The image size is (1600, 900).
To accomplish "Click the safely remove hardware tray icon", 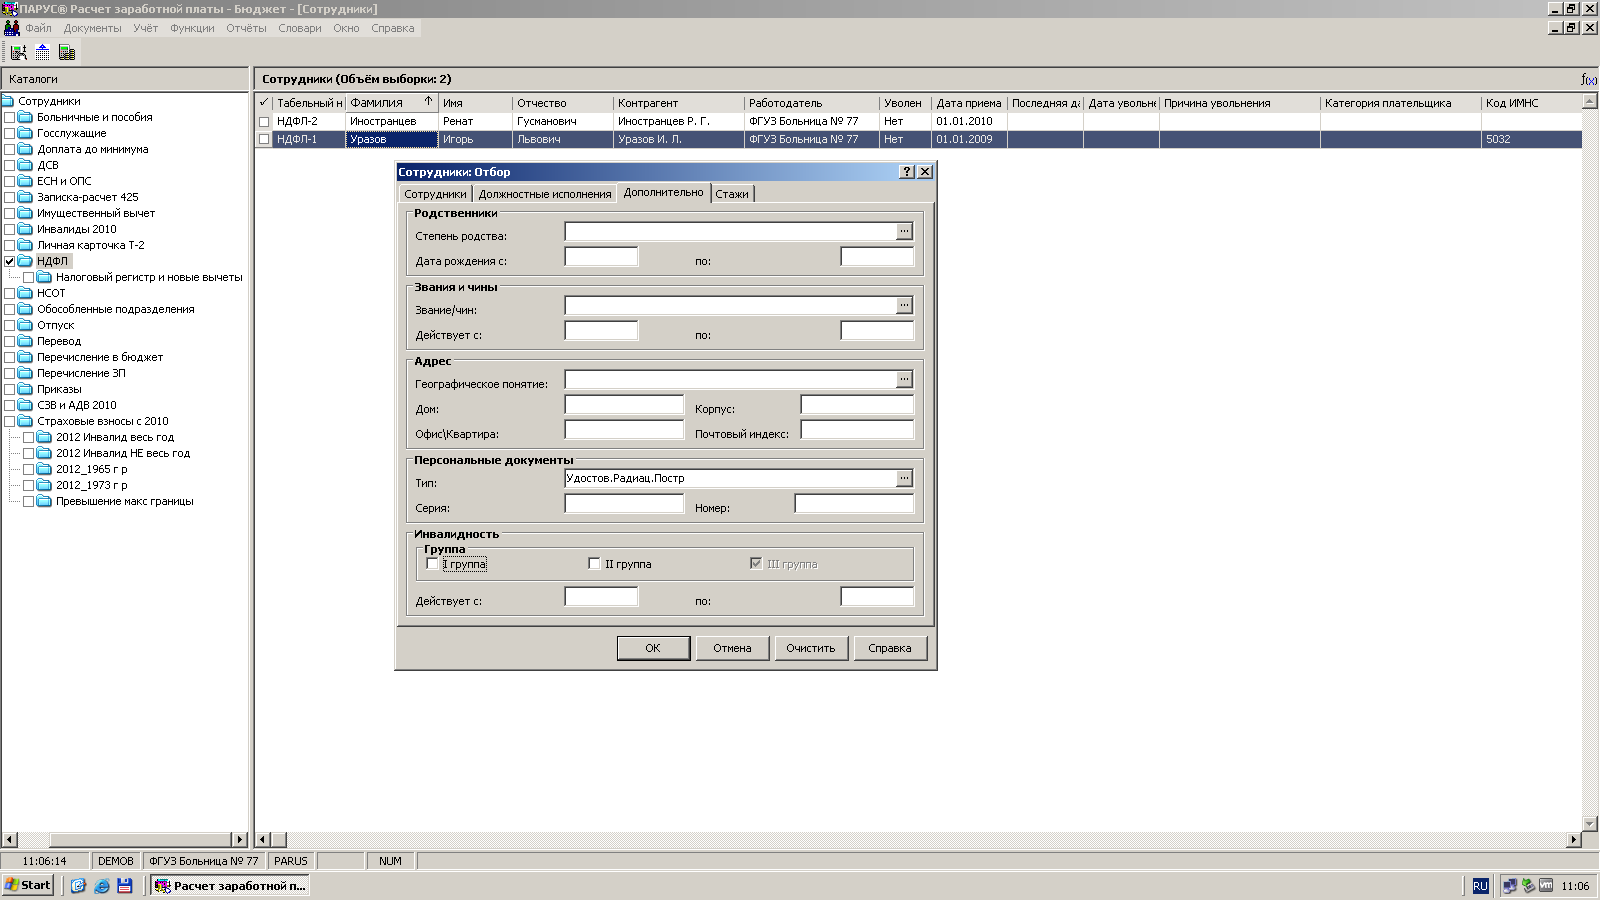I will point(1528,886).
